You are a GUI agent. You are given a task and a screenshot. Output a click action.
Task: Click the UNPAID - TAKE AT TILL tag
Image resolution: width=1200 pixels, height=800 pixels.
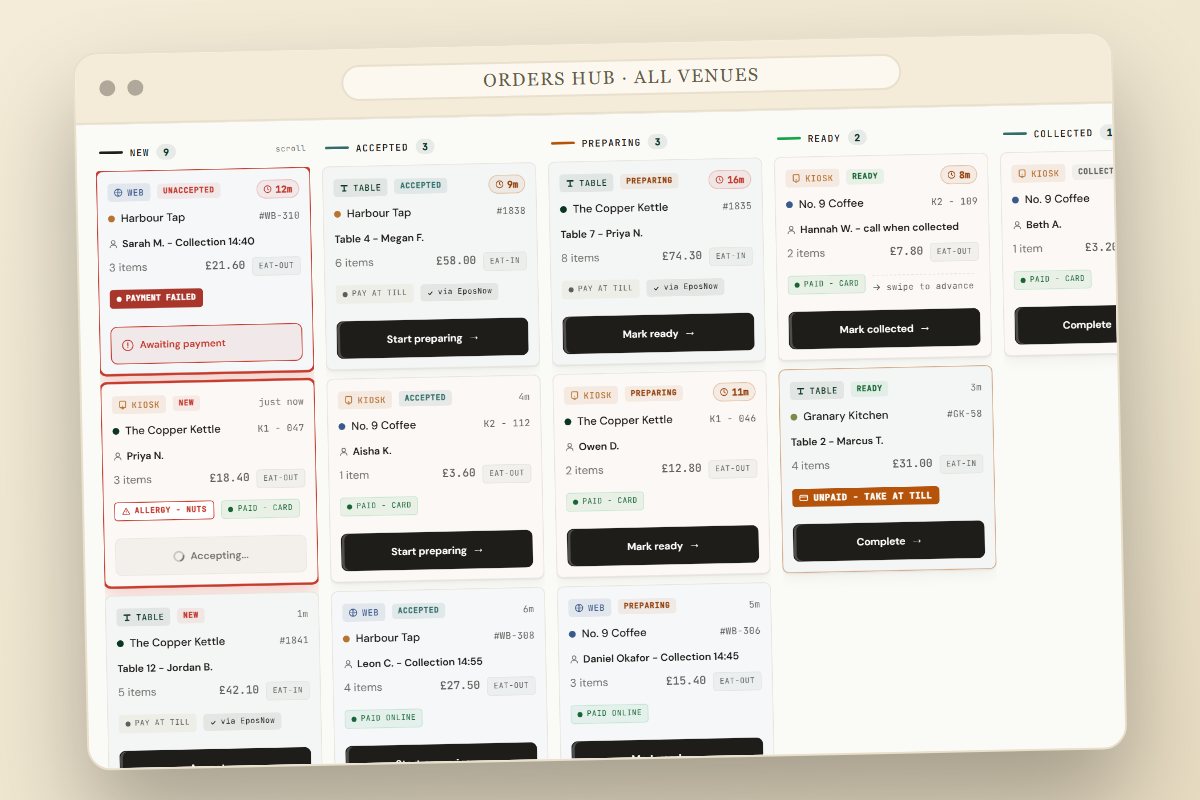pos(866,496)
